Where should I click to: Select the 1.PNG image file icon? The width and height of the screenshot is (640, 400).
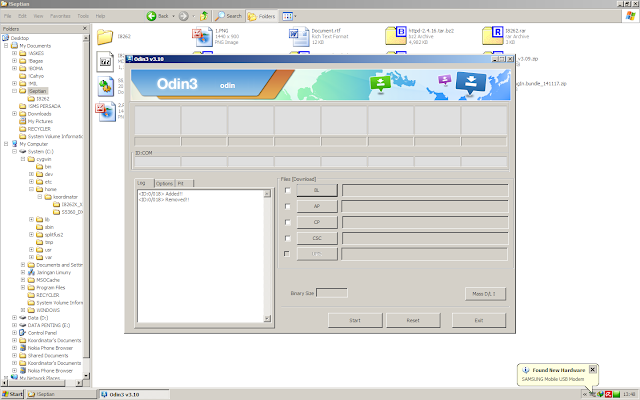coord(202,37)
